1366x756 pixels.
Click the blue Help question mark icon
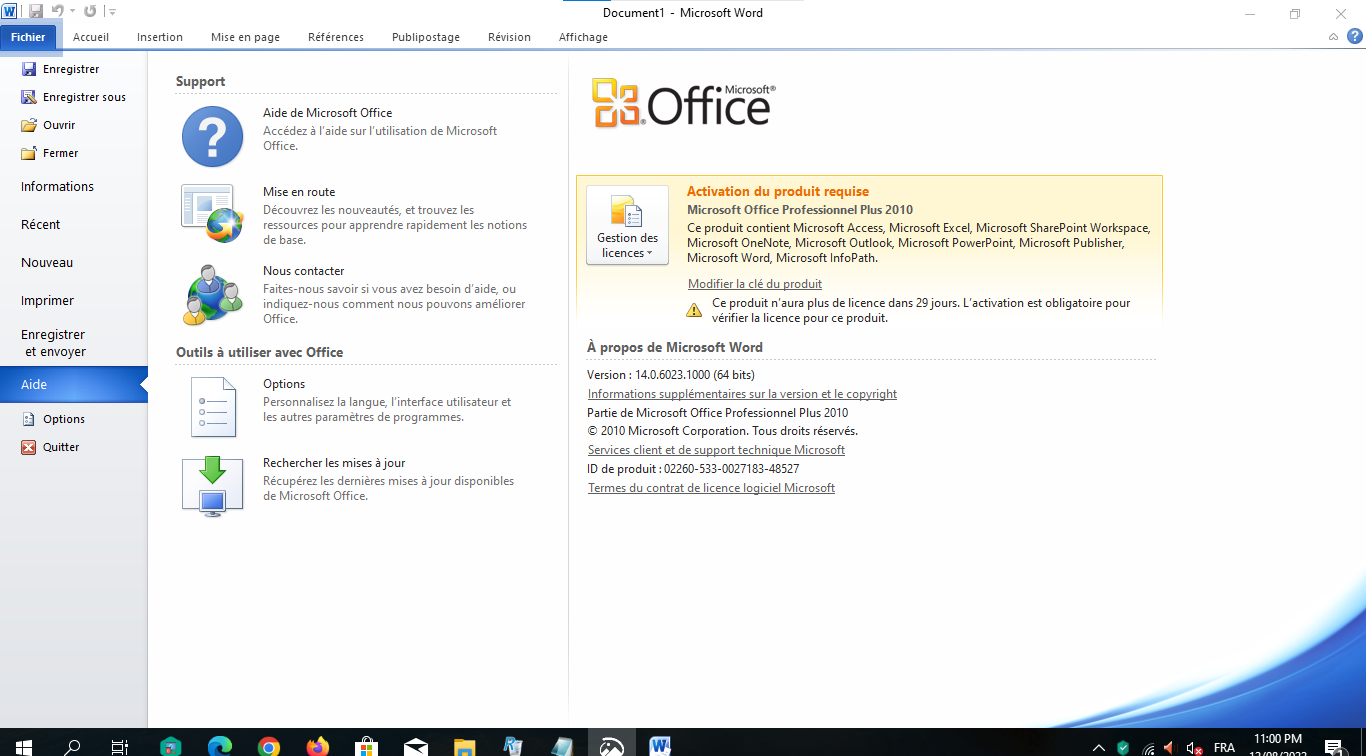pos(1354,37)
